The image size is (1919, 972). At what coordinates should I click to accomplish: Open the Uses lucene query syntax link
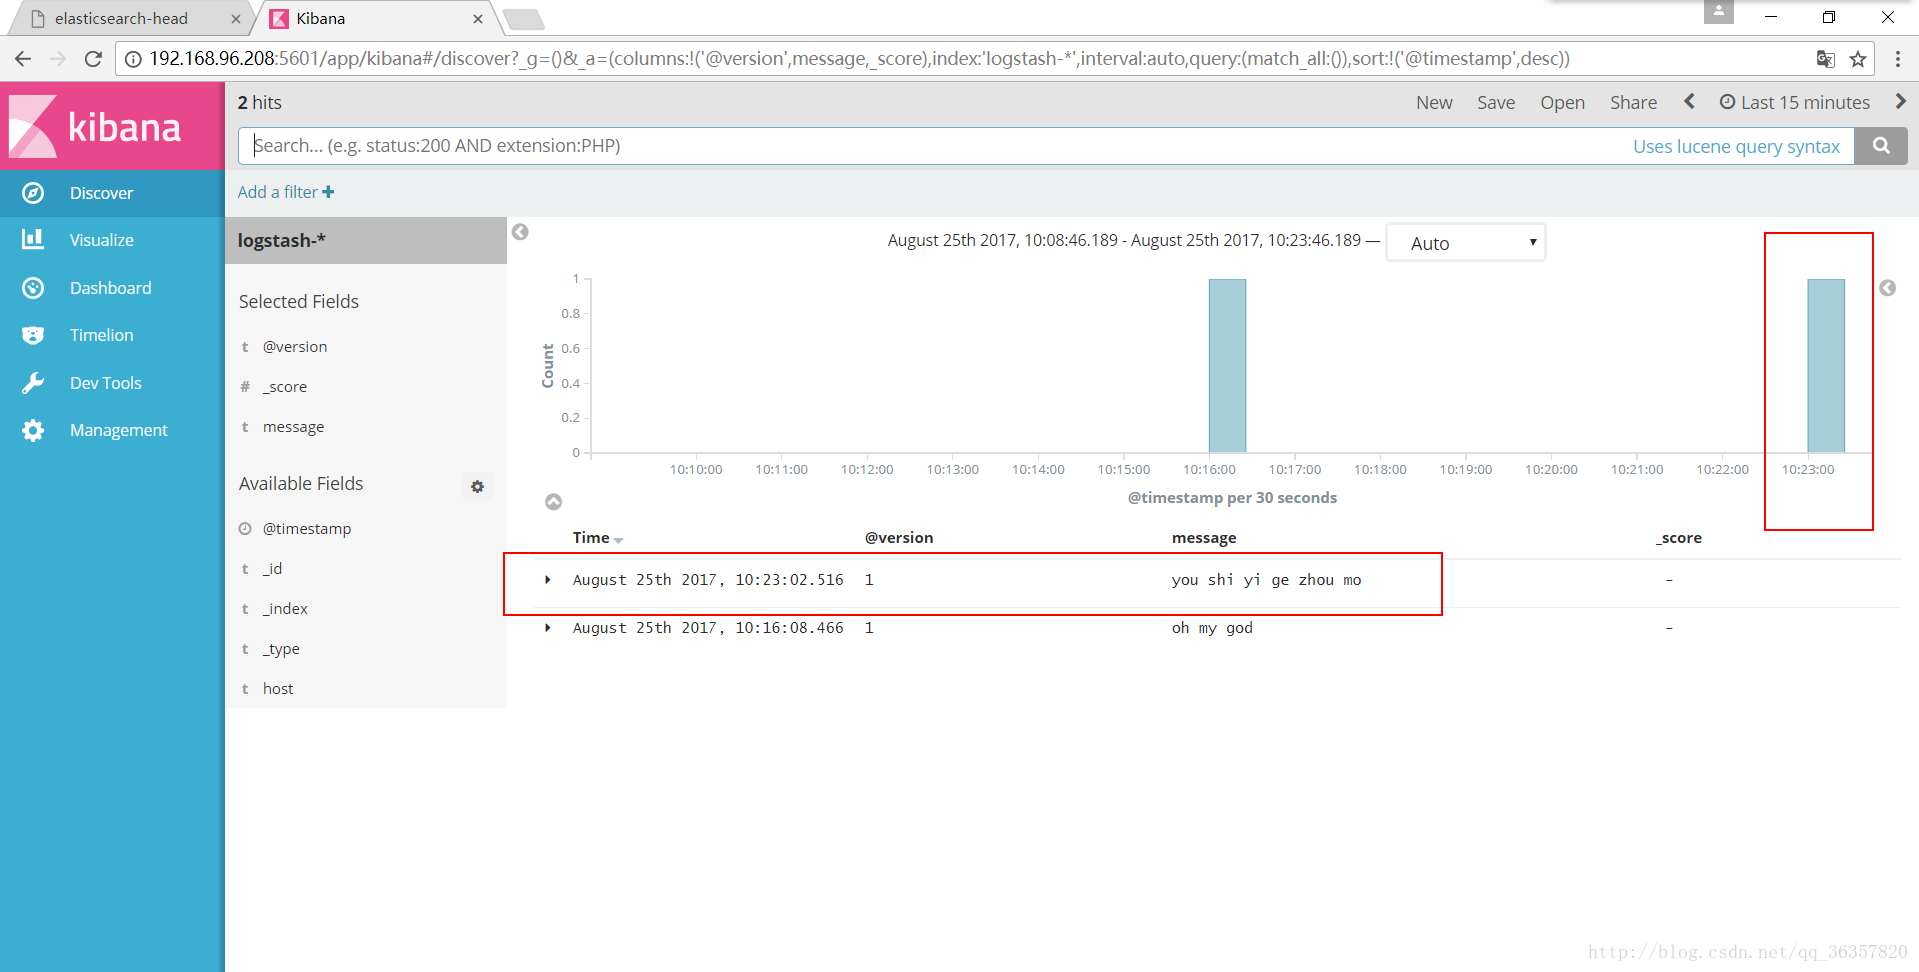[x=1736, y=146]
